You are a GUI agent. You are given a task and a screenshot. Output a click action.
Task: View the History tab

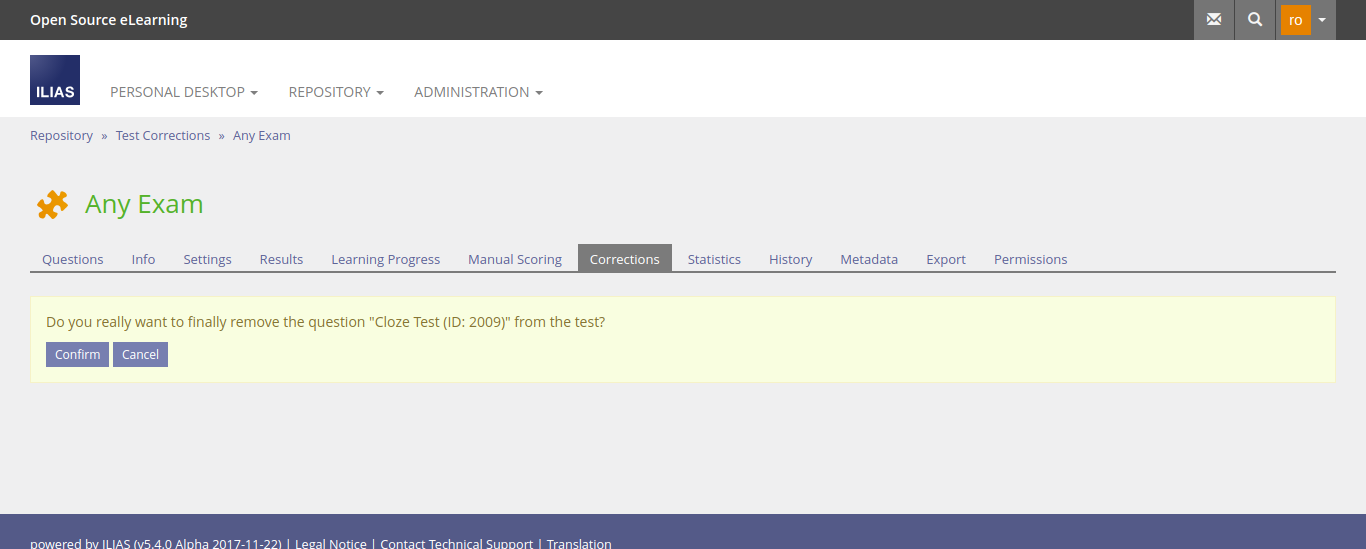[x=790, y=259]
